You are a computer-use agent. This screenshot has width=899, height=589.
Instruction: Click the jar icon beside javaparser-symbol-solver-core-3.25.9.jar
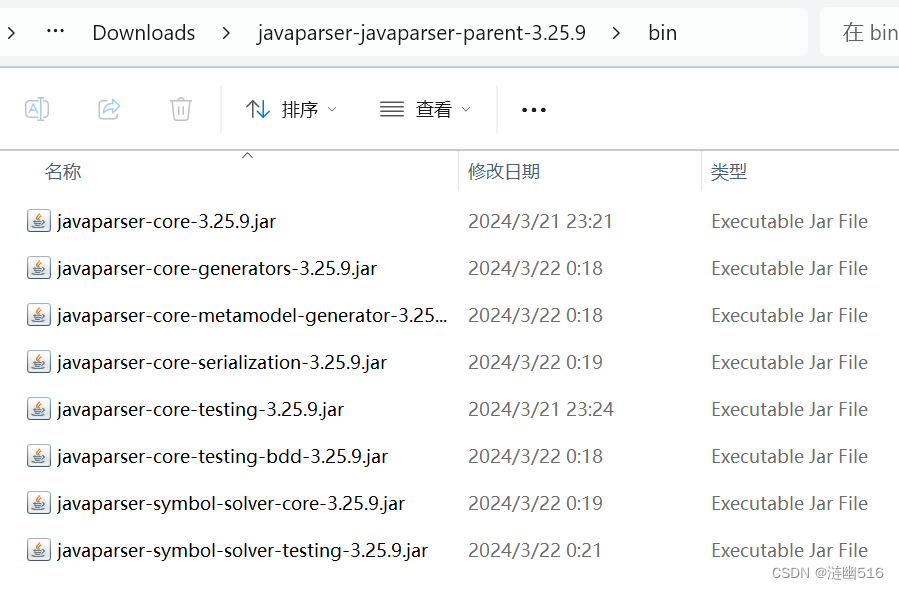[x=38, y=503]
